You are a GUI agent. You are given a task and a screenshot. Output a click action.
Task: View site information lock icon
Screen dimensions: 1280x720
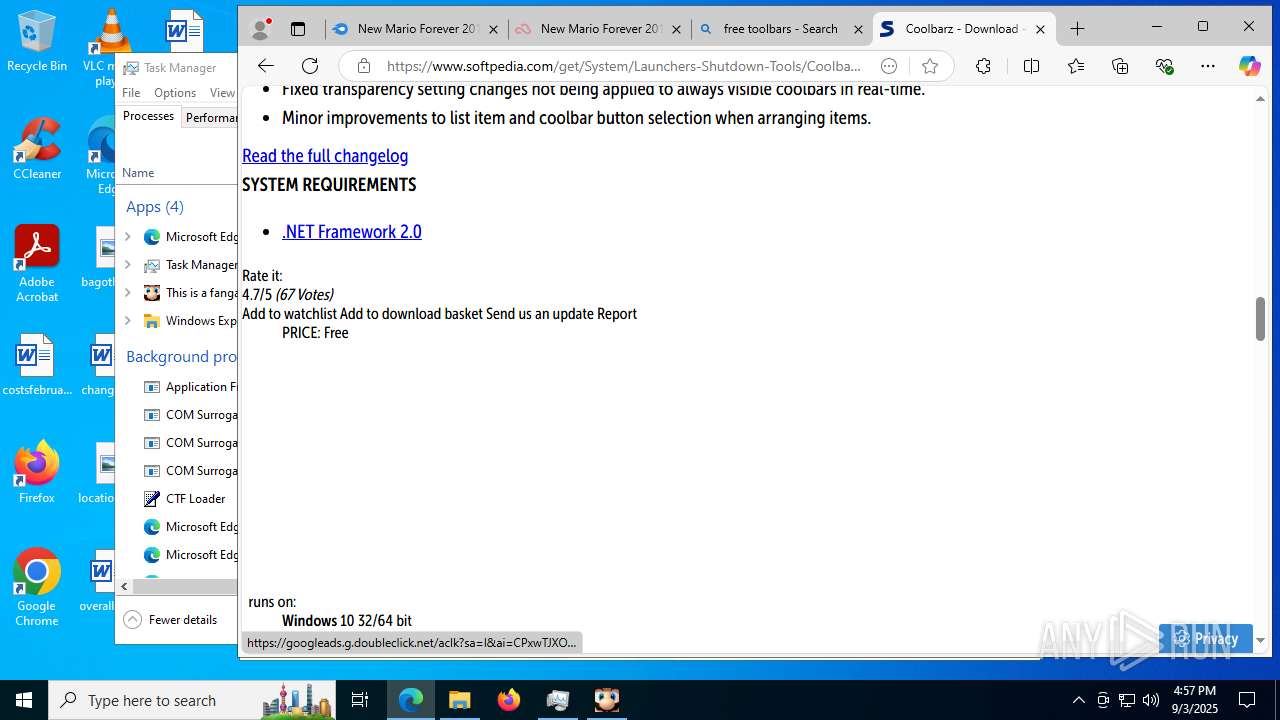tap(364, 66)
